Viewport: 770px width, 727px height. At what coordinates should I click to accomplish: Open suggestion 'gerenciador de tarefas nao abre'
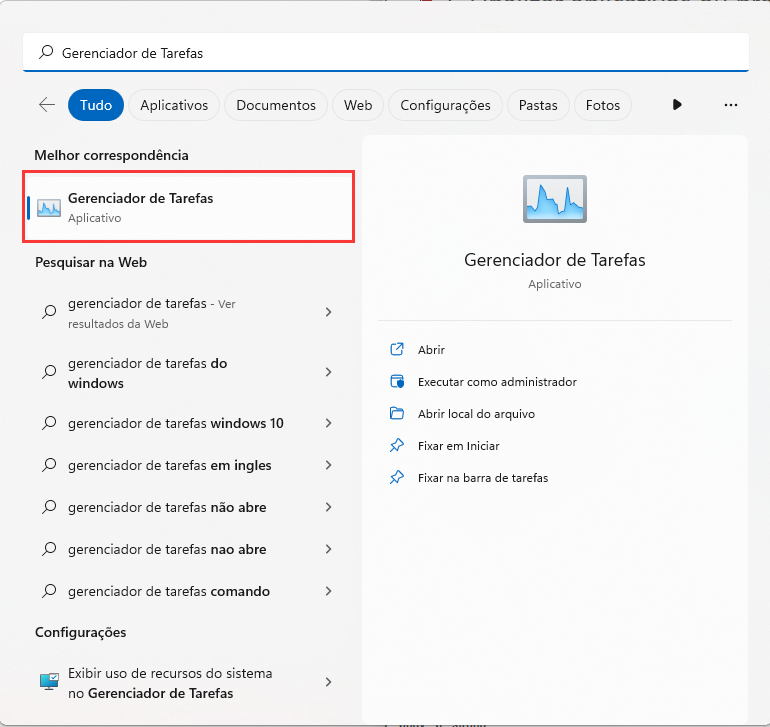point(189,549)
